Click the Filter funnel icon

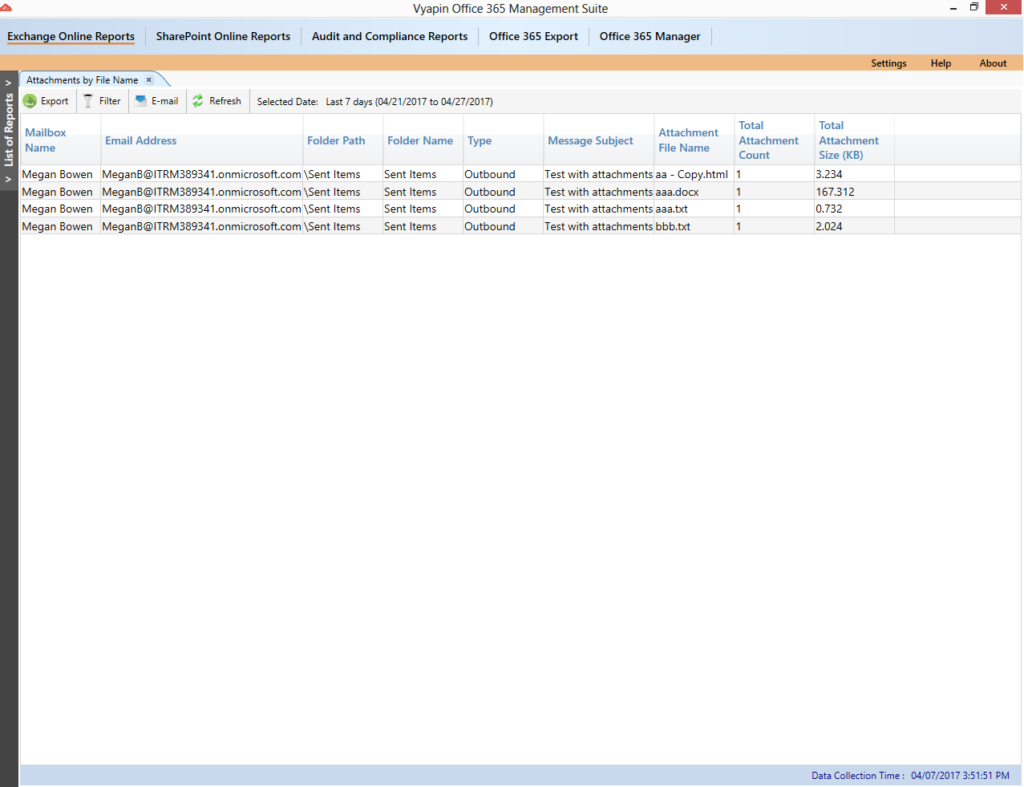(x=88, y=101)
